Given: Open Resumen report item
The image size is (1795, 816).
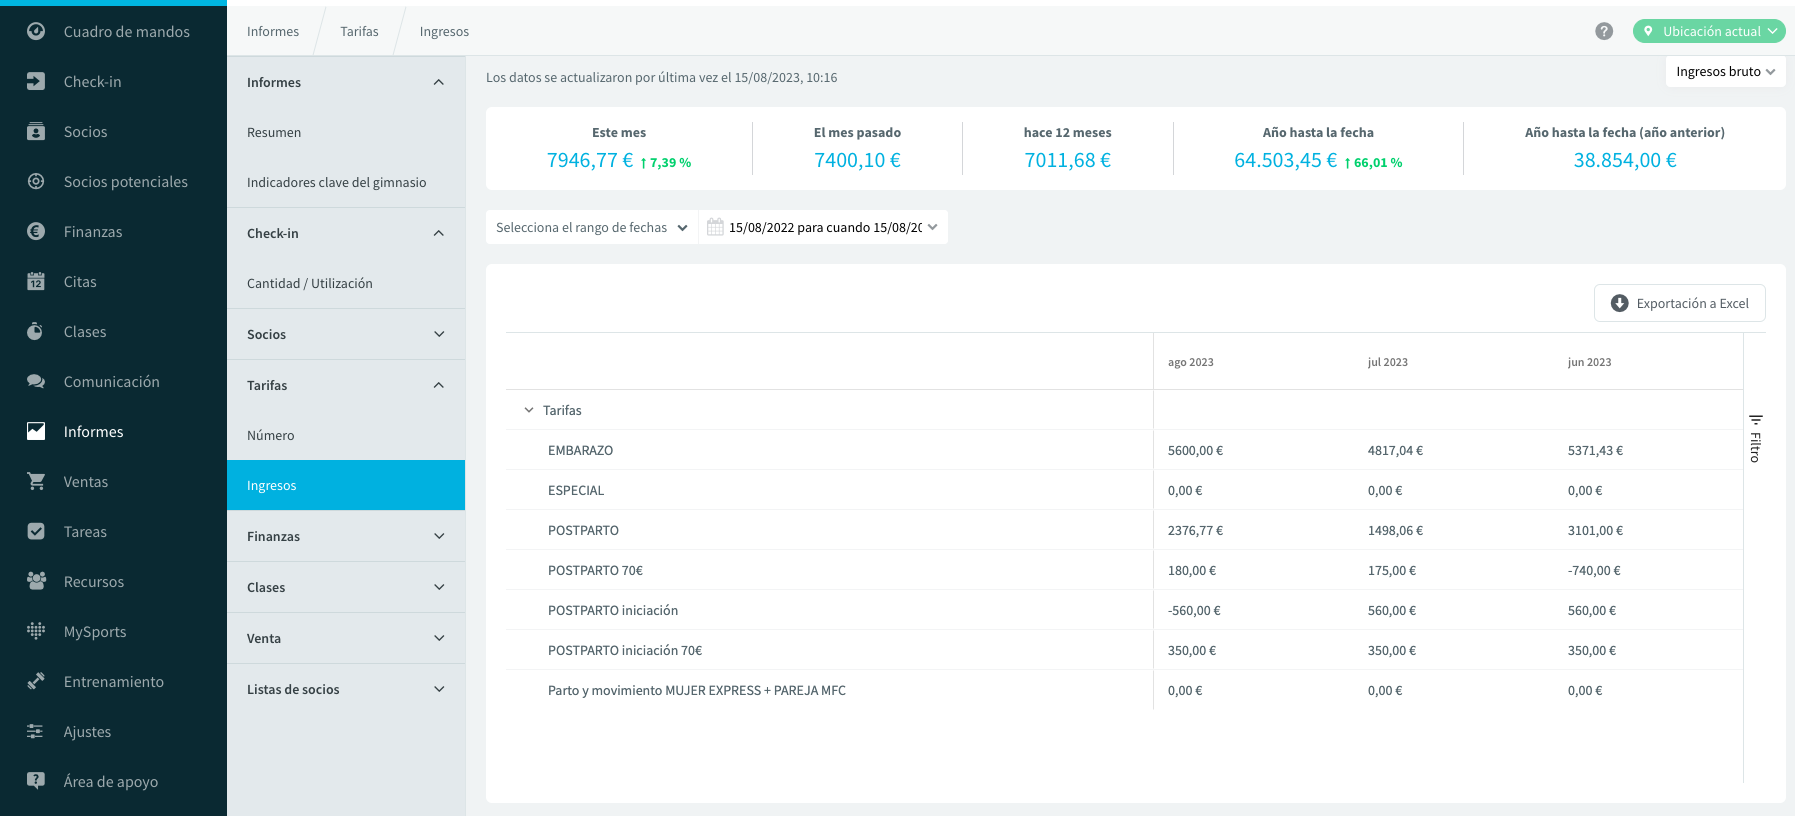Looking at the screenshot, I should pyautogui.click(x=346, y=132).
